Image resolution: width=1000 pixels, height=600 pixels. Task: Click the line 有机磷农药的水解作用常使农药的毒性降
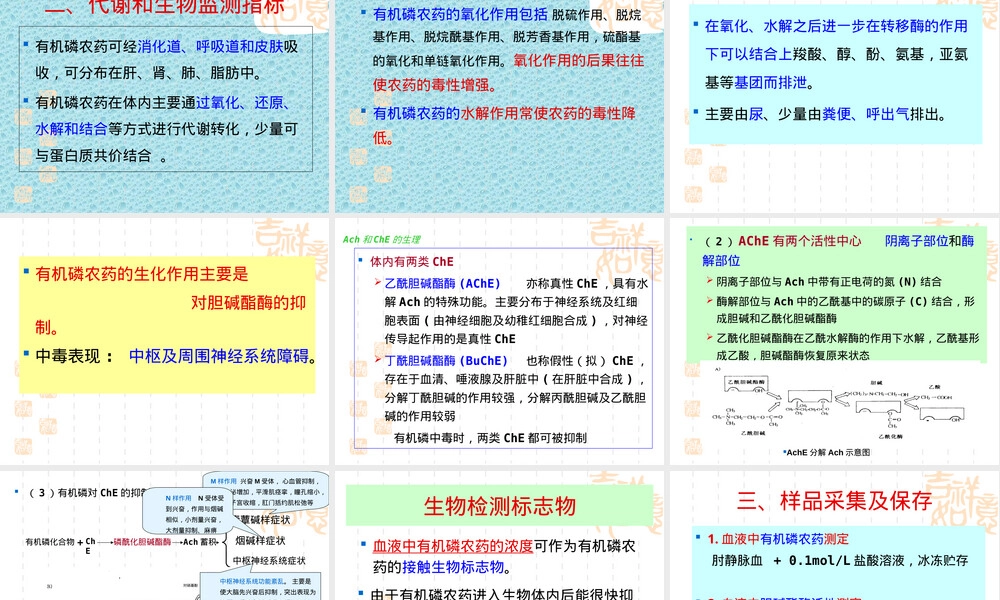pos(504,113)
